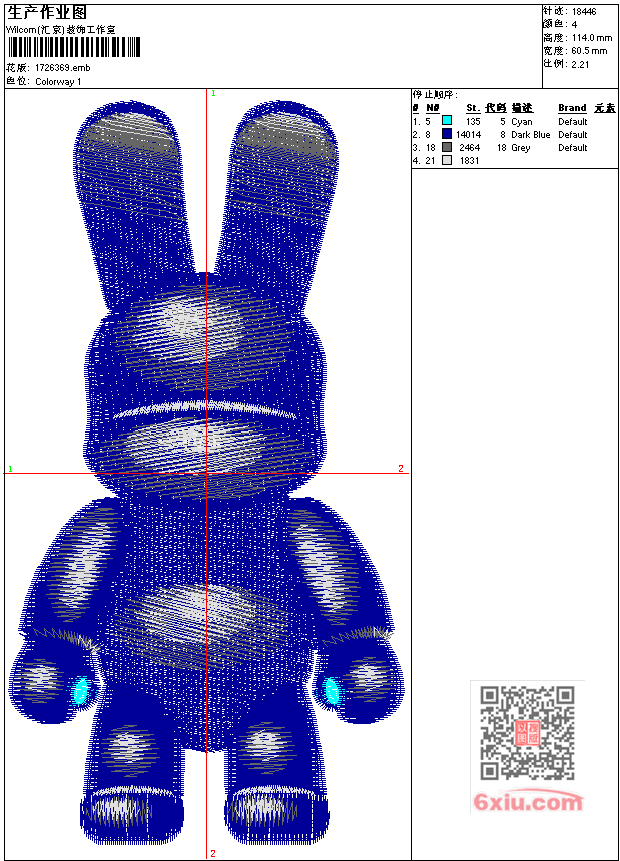The image size is (620, 861).
Task: Click the green '1' marker at left axis end
Action: pos(10,469)
